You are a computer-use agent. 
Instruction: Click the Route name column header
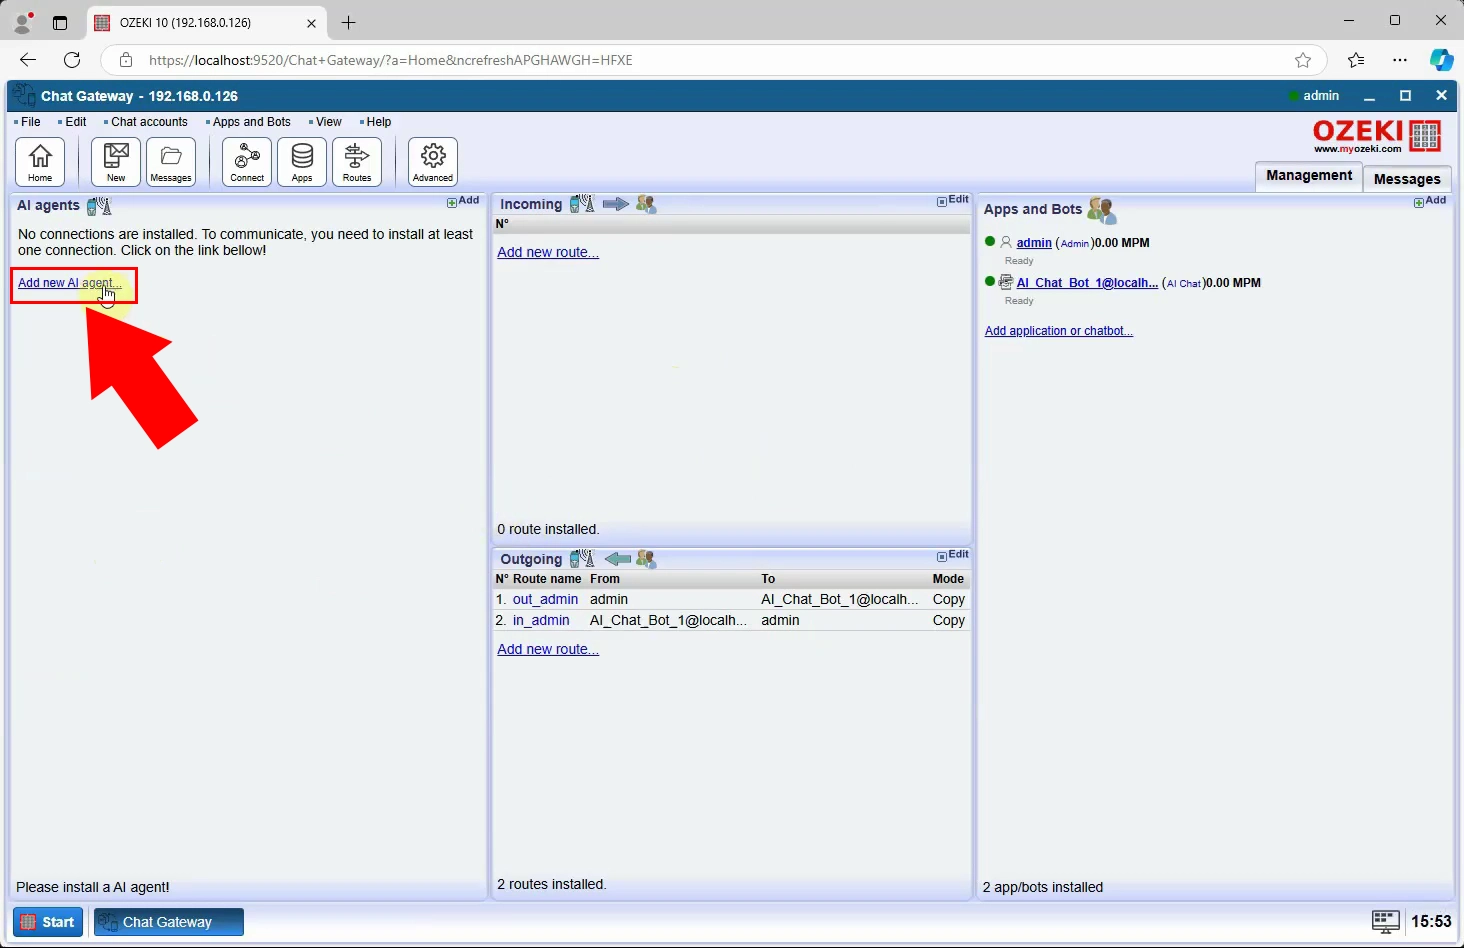tap(547, 579)
